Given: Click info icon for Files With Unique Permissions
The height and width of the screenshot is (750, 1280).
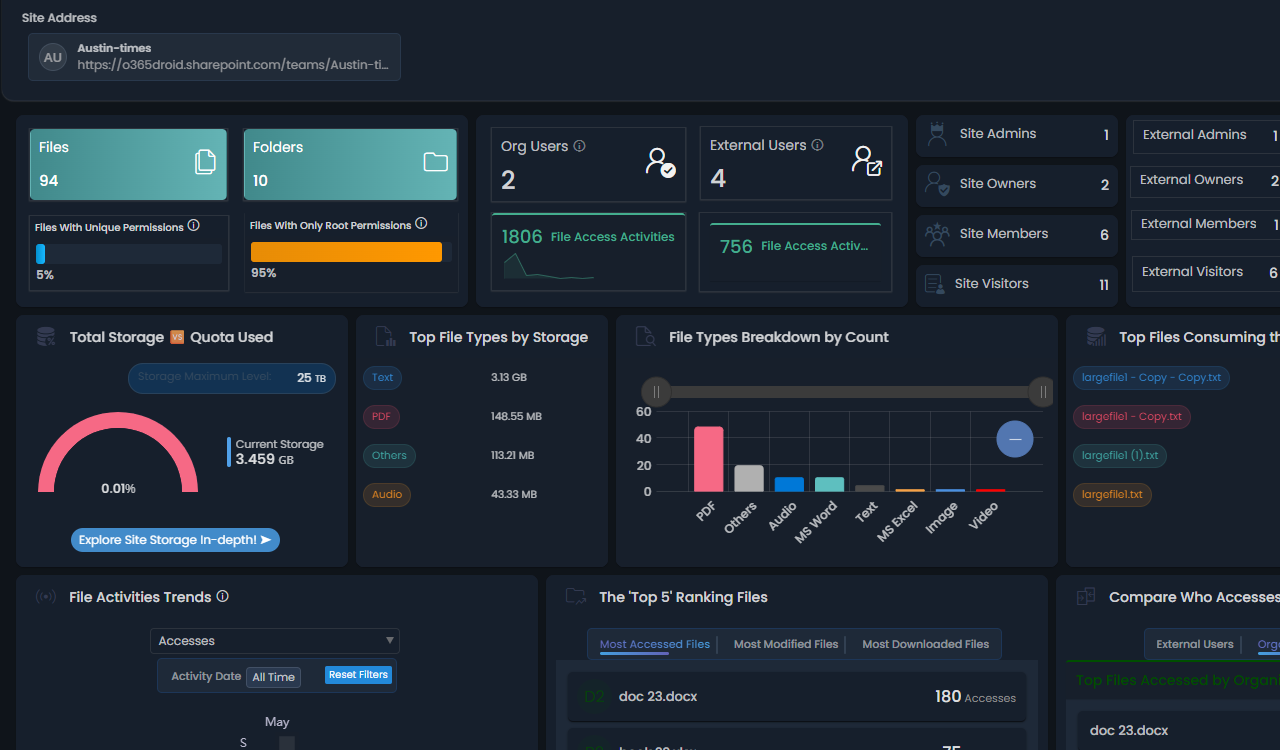Looking at the screenshot, I should point(194,226).
